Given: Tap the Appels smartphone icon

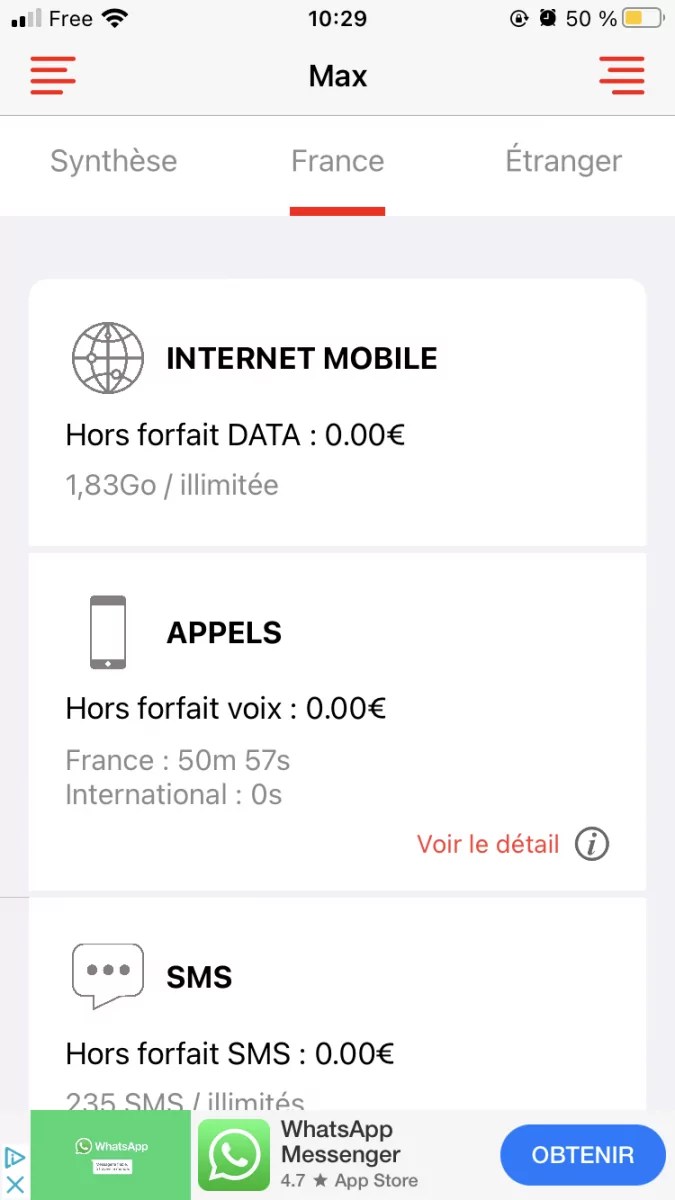Looking at the screenshot, I should [x=108, y=632].
